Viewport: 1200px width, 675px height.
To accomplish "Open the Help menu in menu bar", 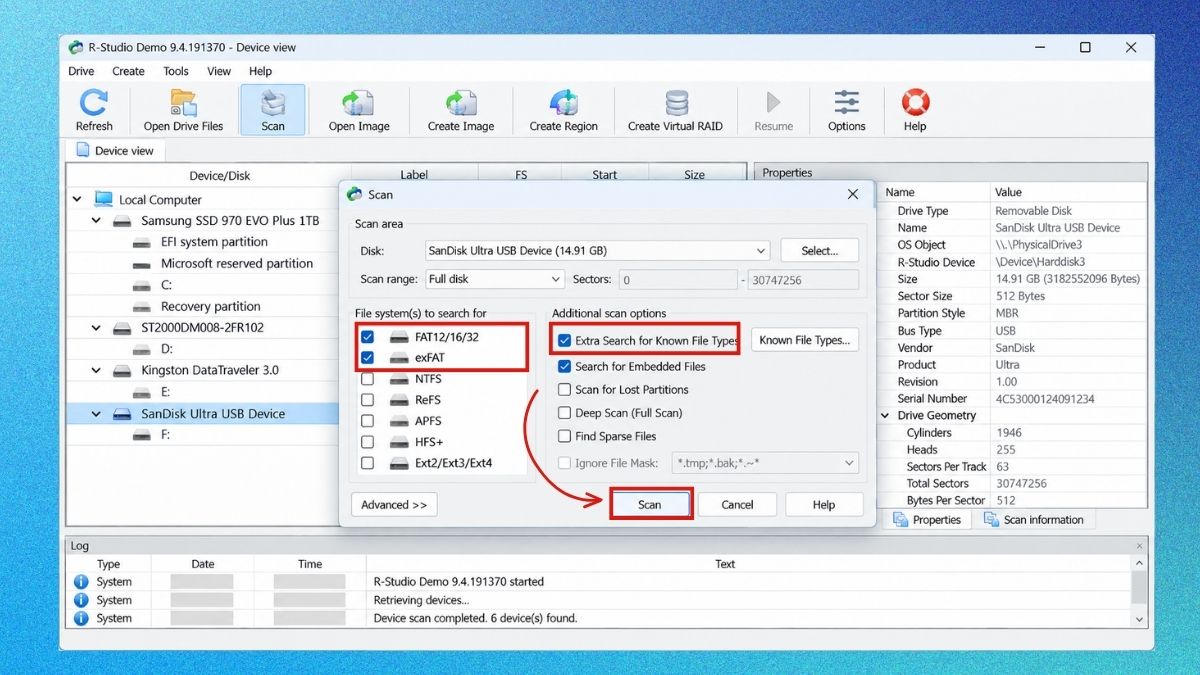I will (260, 71).
